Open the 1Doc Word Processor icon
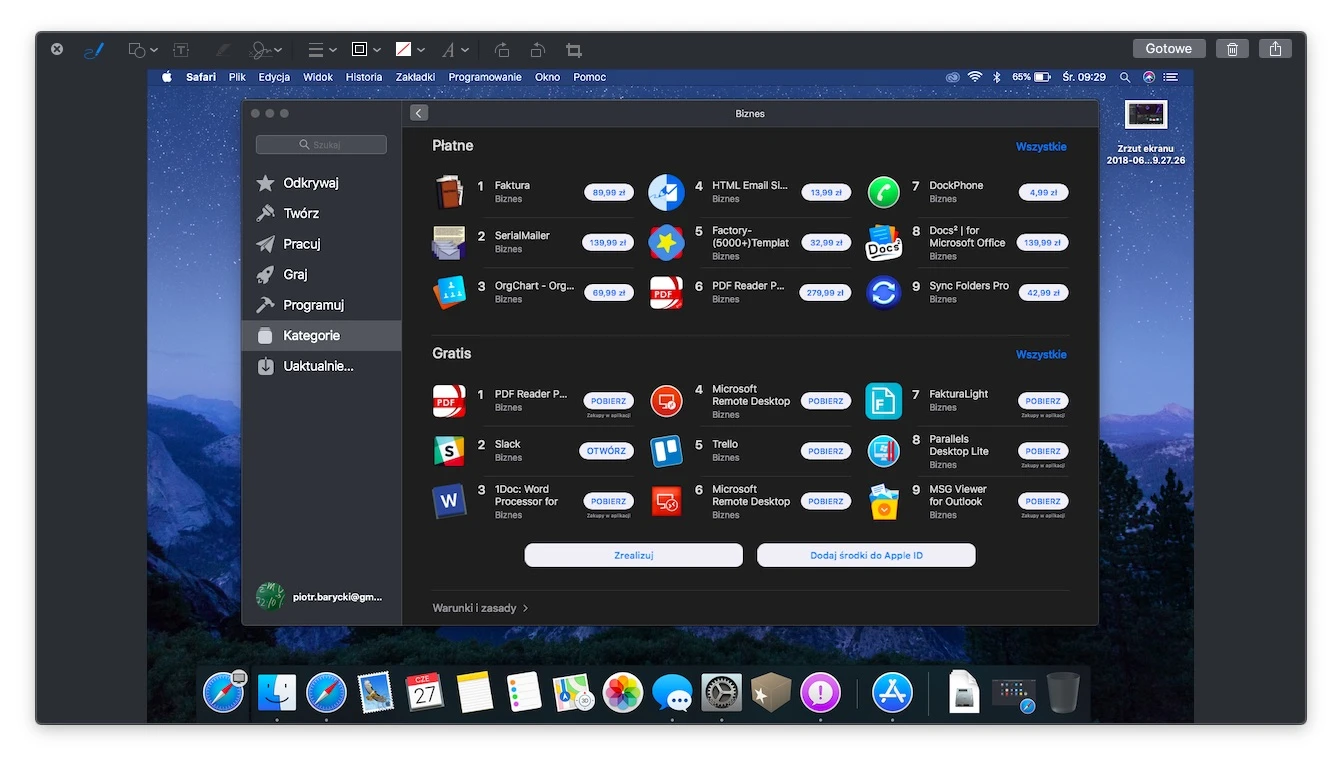The width and height of the screenshot is (1342, 764). pos(449,501)
